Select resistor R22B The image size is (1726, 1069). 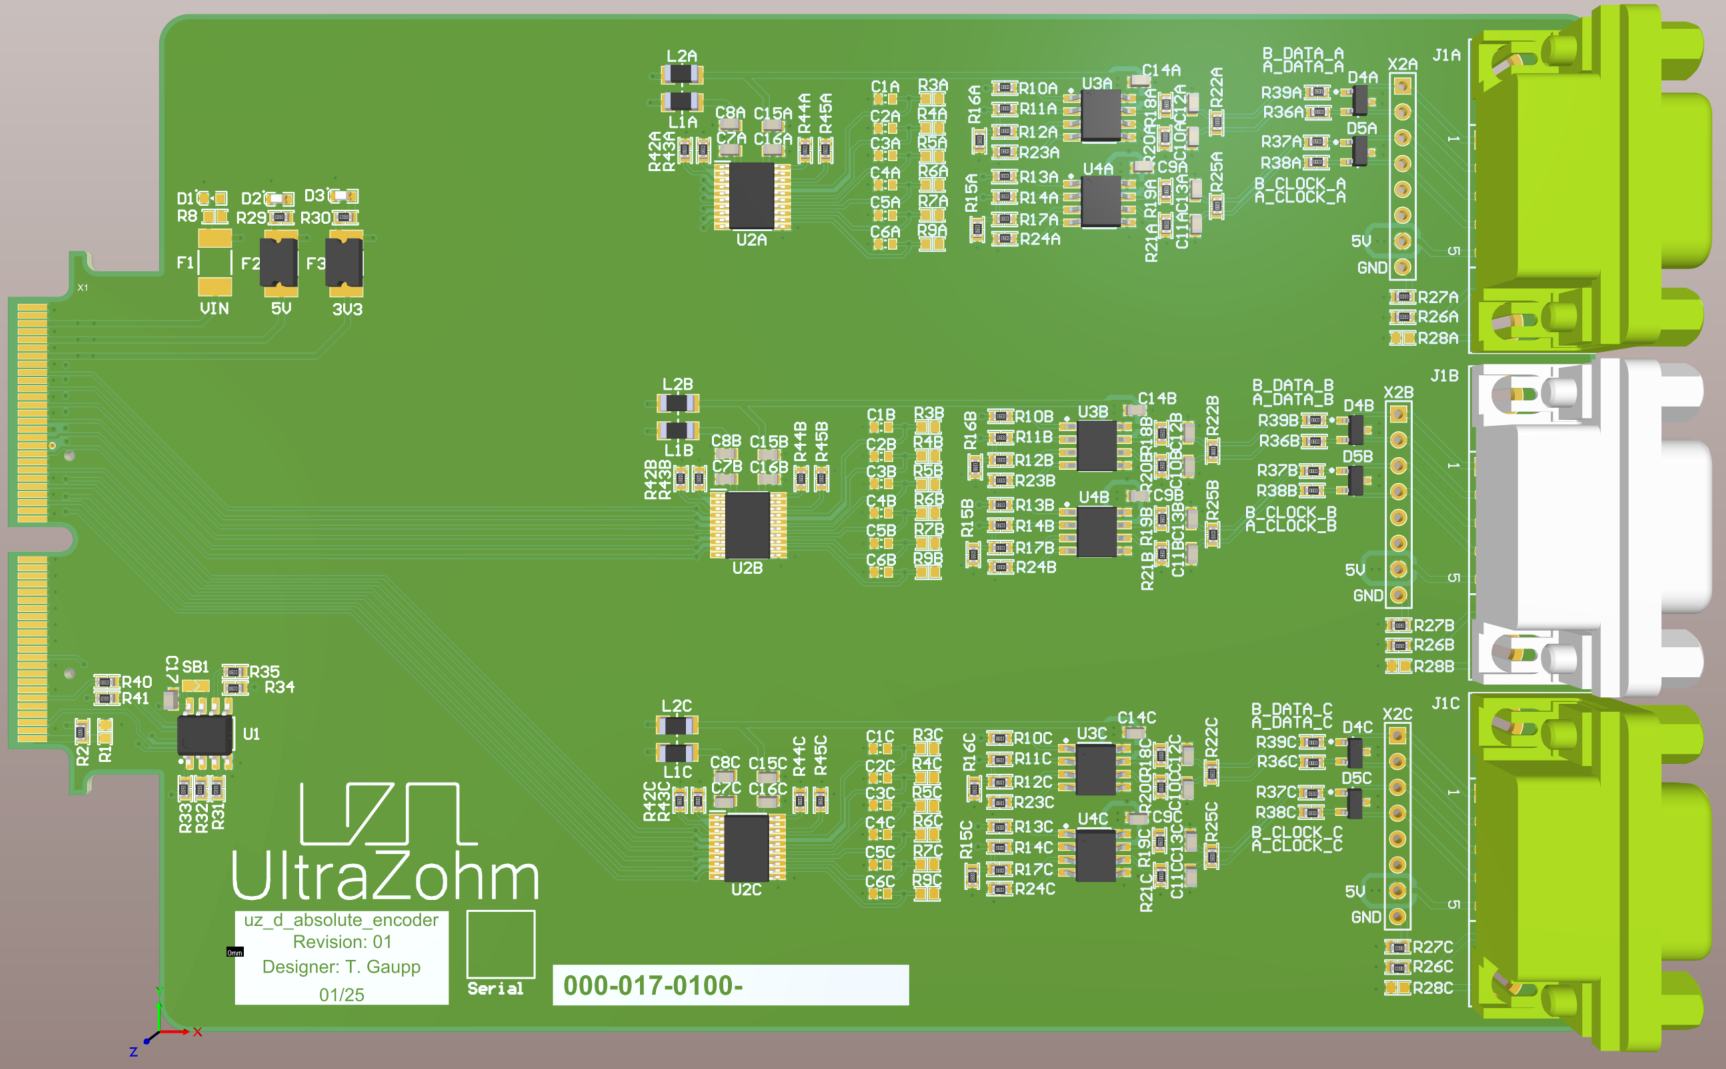click(x=1213, y=450)
